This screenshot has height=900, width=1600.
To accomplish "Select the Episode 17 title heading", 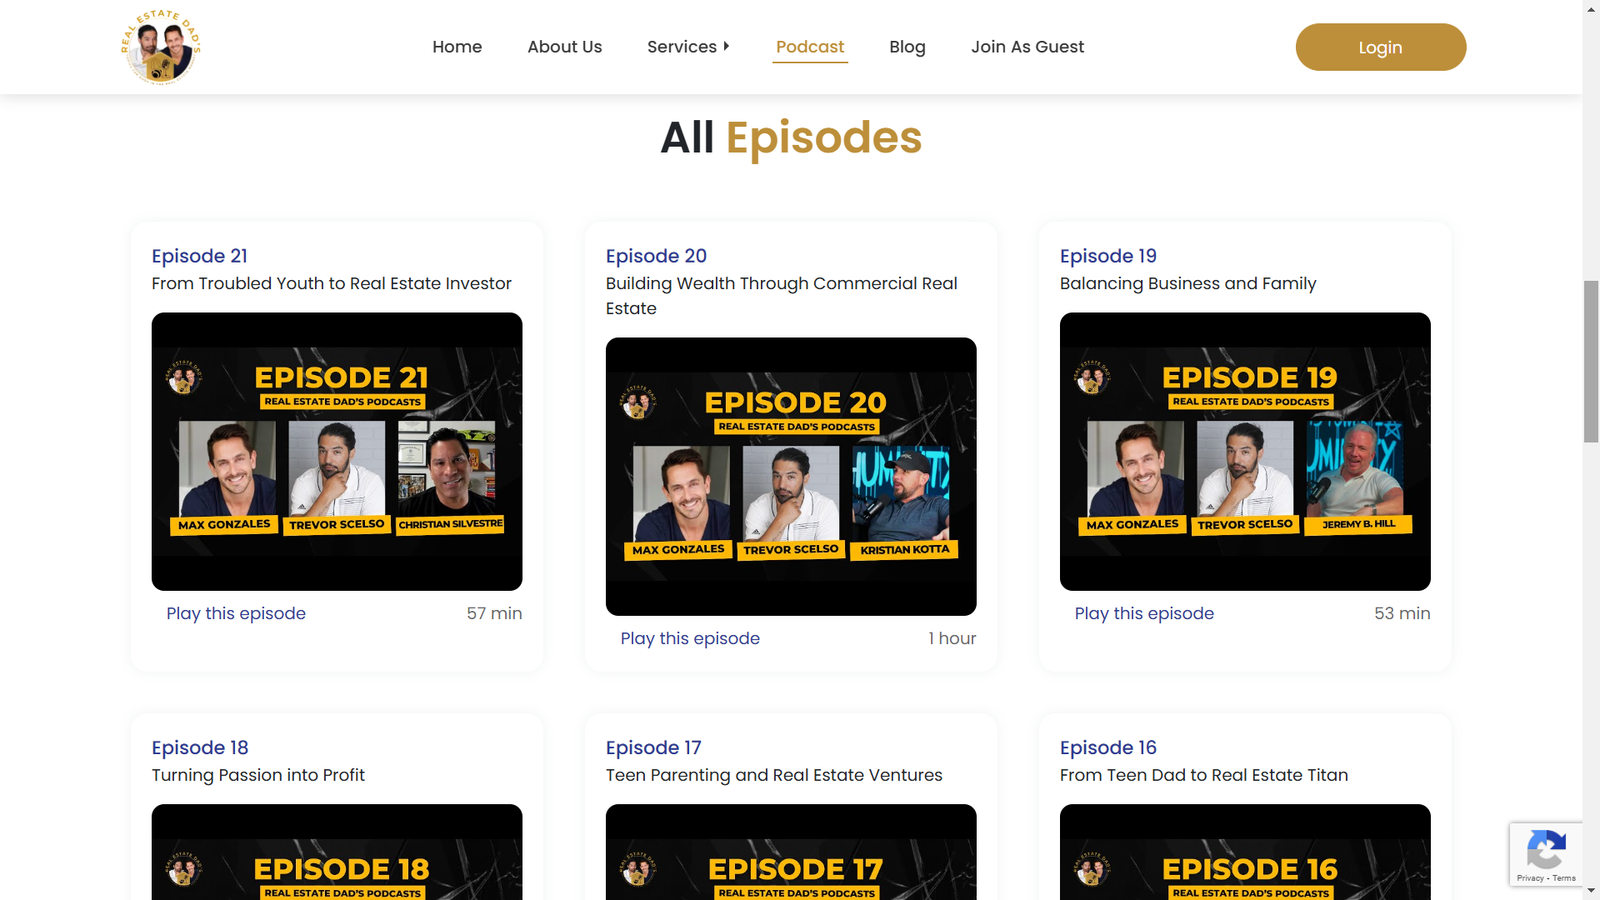I will (x=654, y=747).
